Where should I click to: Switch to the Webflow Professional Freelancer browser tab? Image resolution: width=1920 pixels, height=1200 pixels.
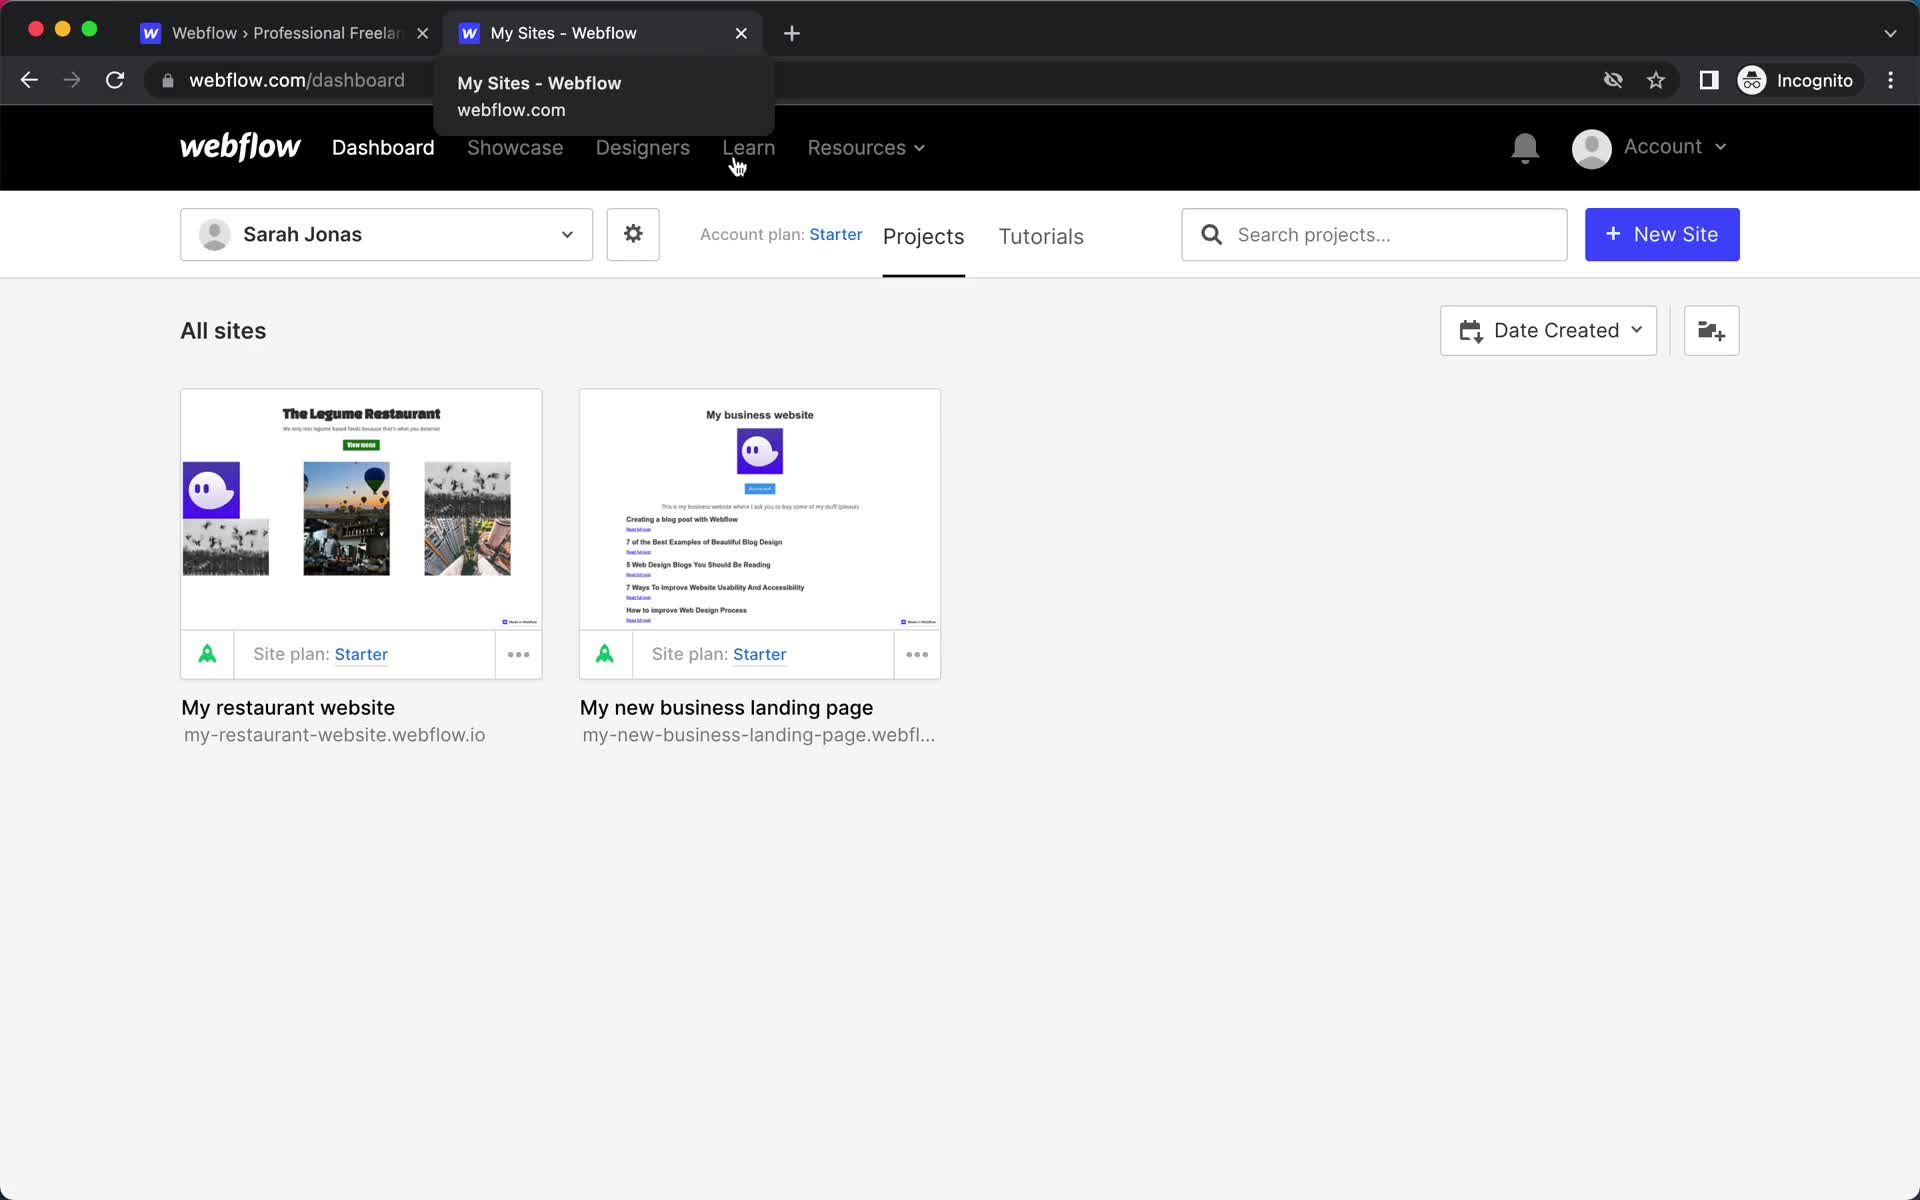tap(285, 33)
